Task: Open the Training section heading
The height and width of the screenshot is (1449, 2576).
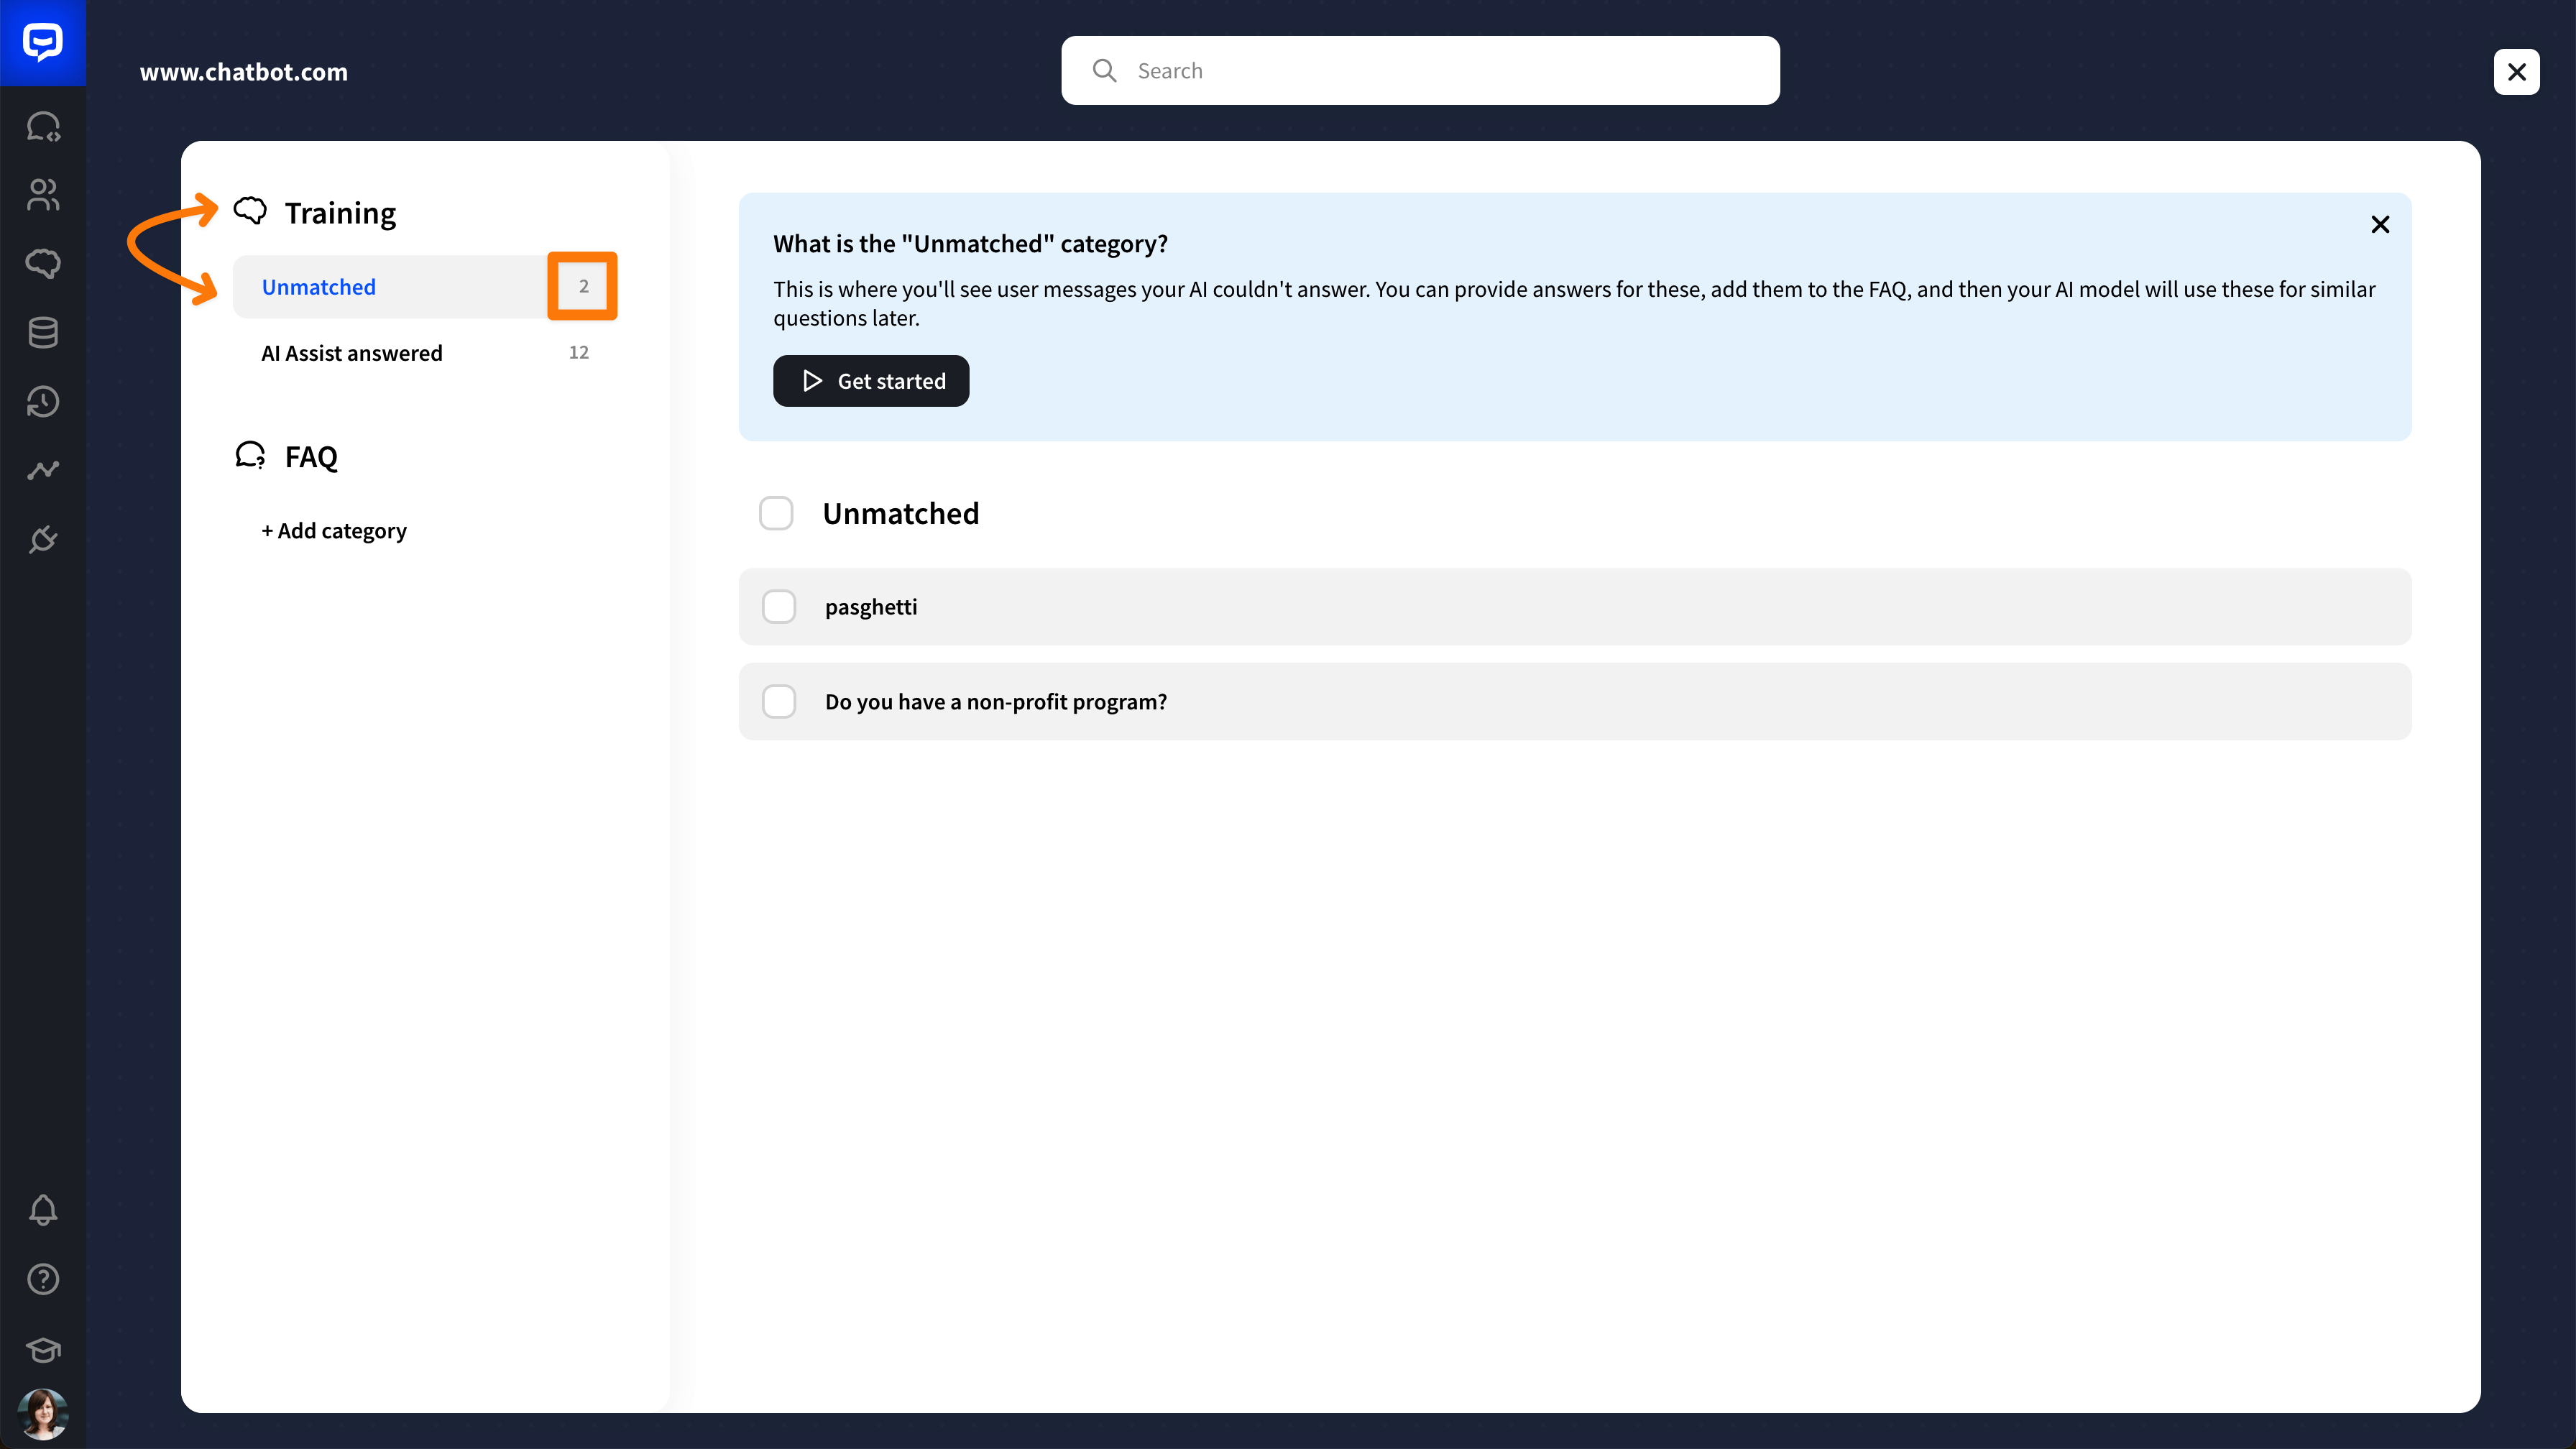Action: tap(340, 213)
